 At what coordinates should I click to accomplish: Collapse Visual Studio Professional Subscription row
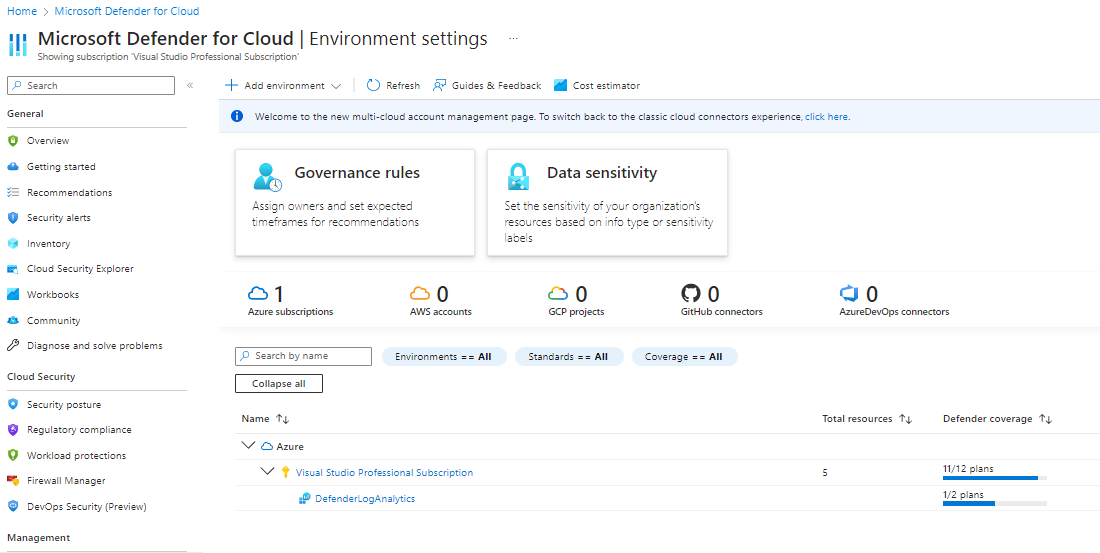click(x=267, y=472)
